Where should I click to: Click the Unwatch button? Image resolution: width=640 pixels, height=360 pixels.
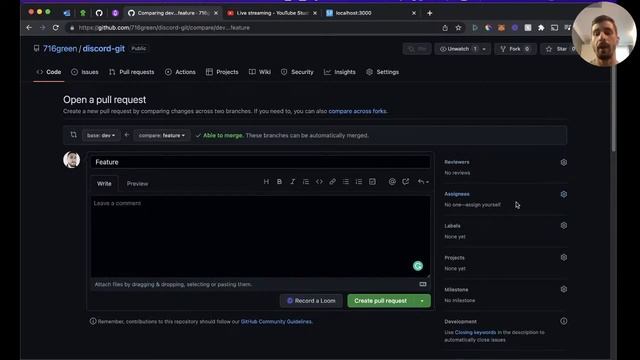click(x=458, y=49)
